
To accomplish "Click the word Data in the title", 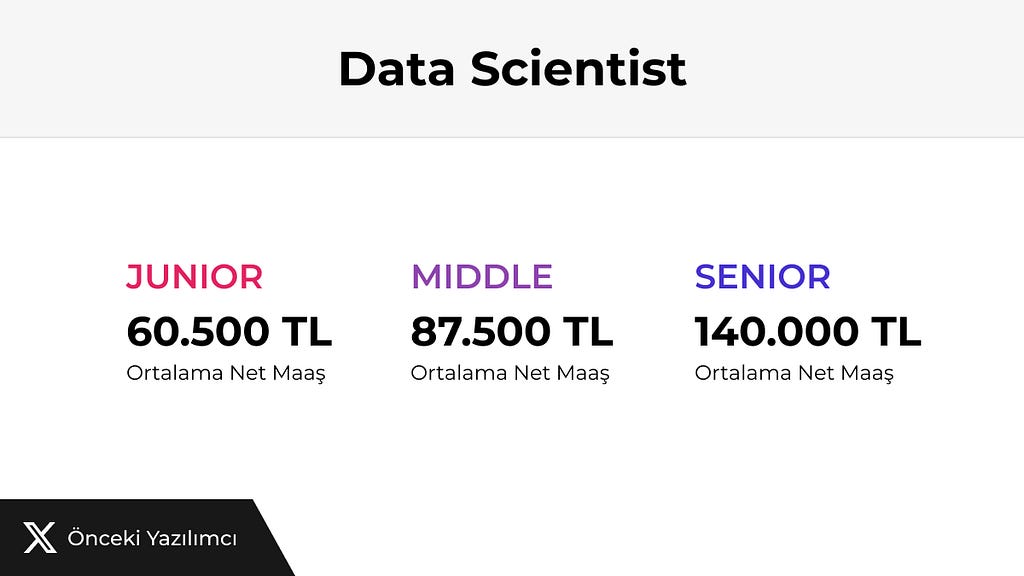I will click(x=396, y=69).
